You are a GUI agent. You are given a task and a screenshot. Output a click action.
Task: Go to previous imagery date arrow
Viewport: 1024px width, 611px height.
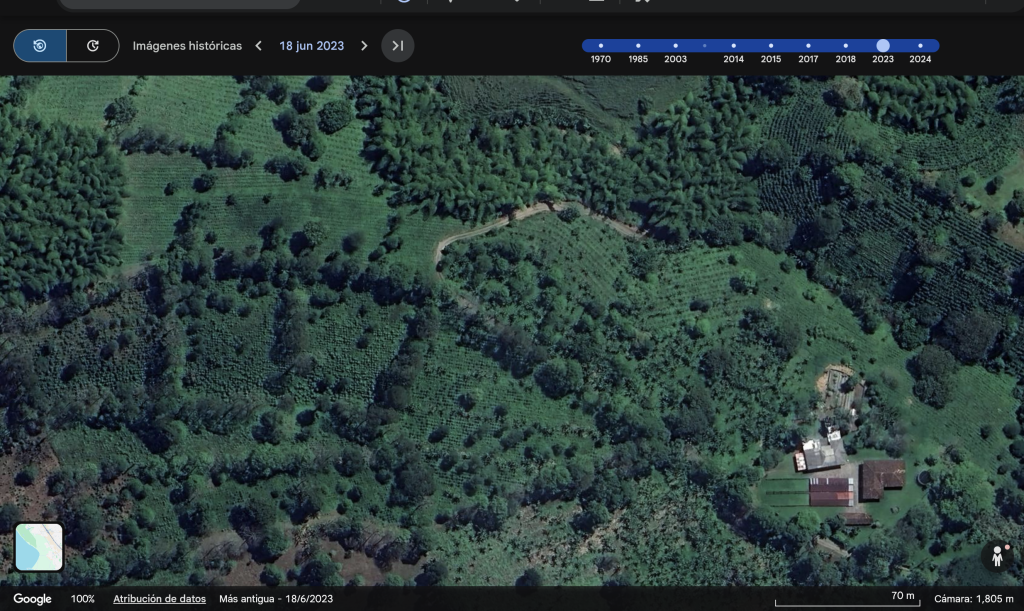click(258, 46)
